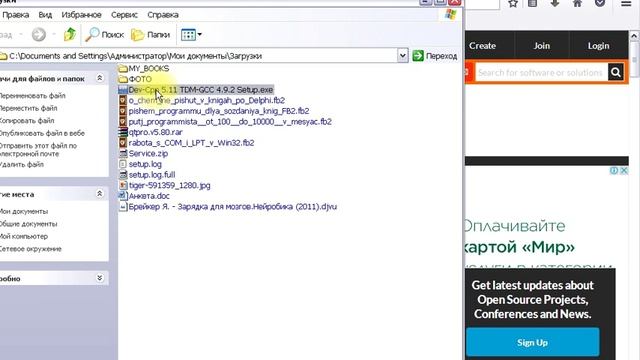The image size is (640, 360).
Task: Click Удалить файл task link
Action: (22, 164)
